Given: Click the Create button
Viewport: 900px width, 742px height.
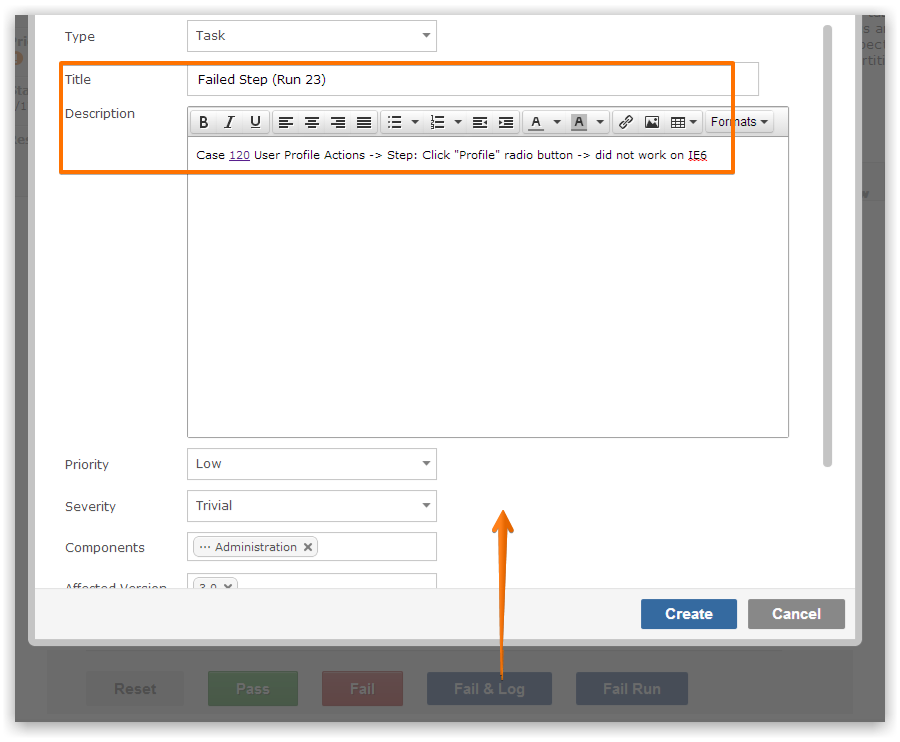Looking at the screenshot, I should click(689, 614).
